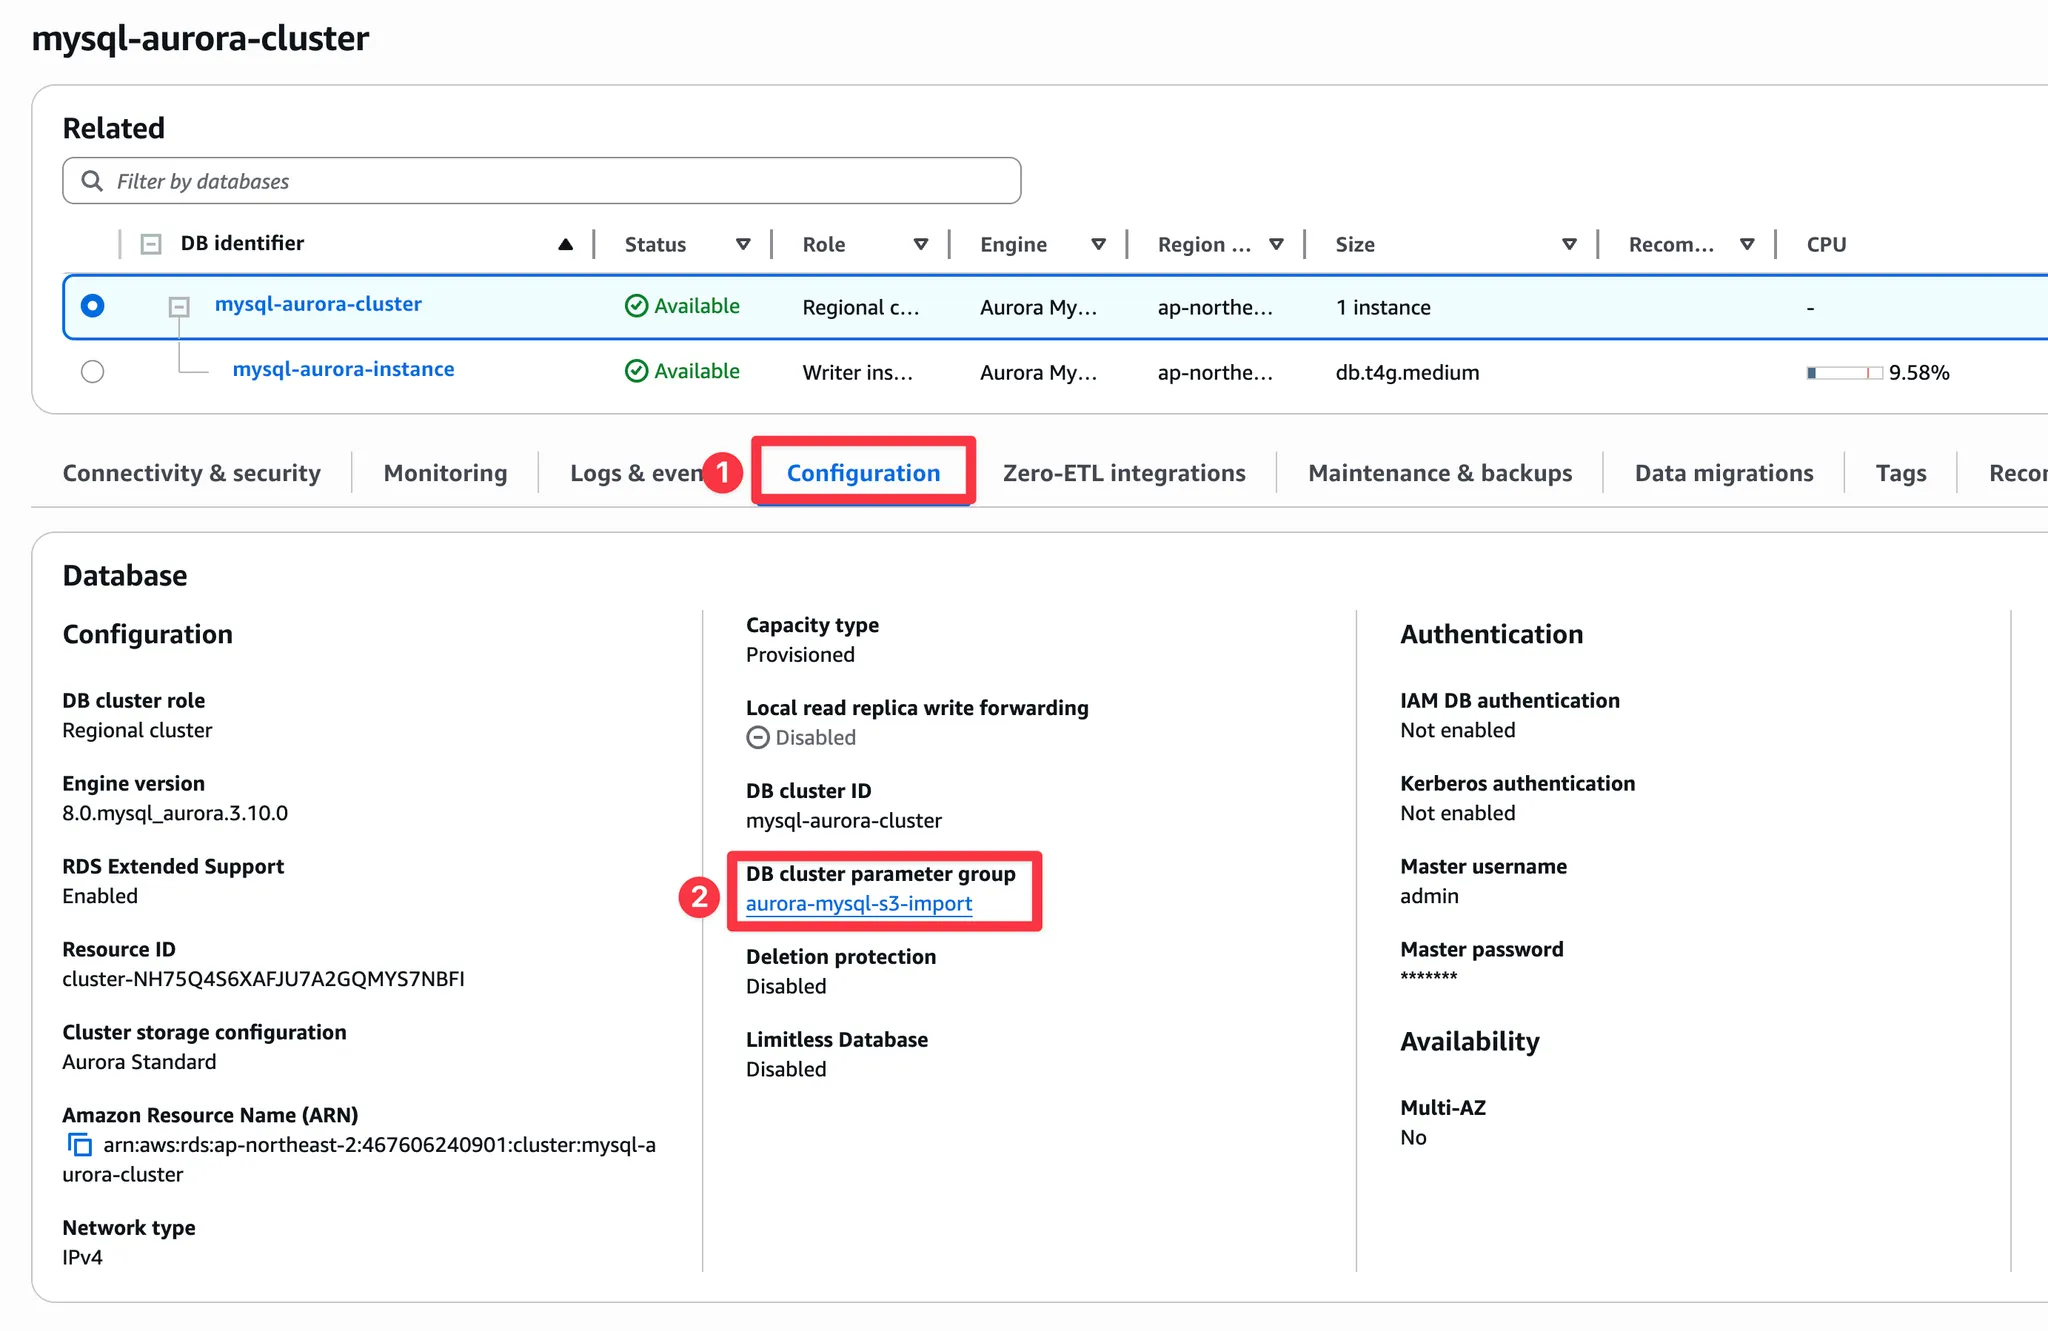Collapse the mysql-aurora-cluster tree row
This screenshot has height=1331, width=2048.
(179, 306)
